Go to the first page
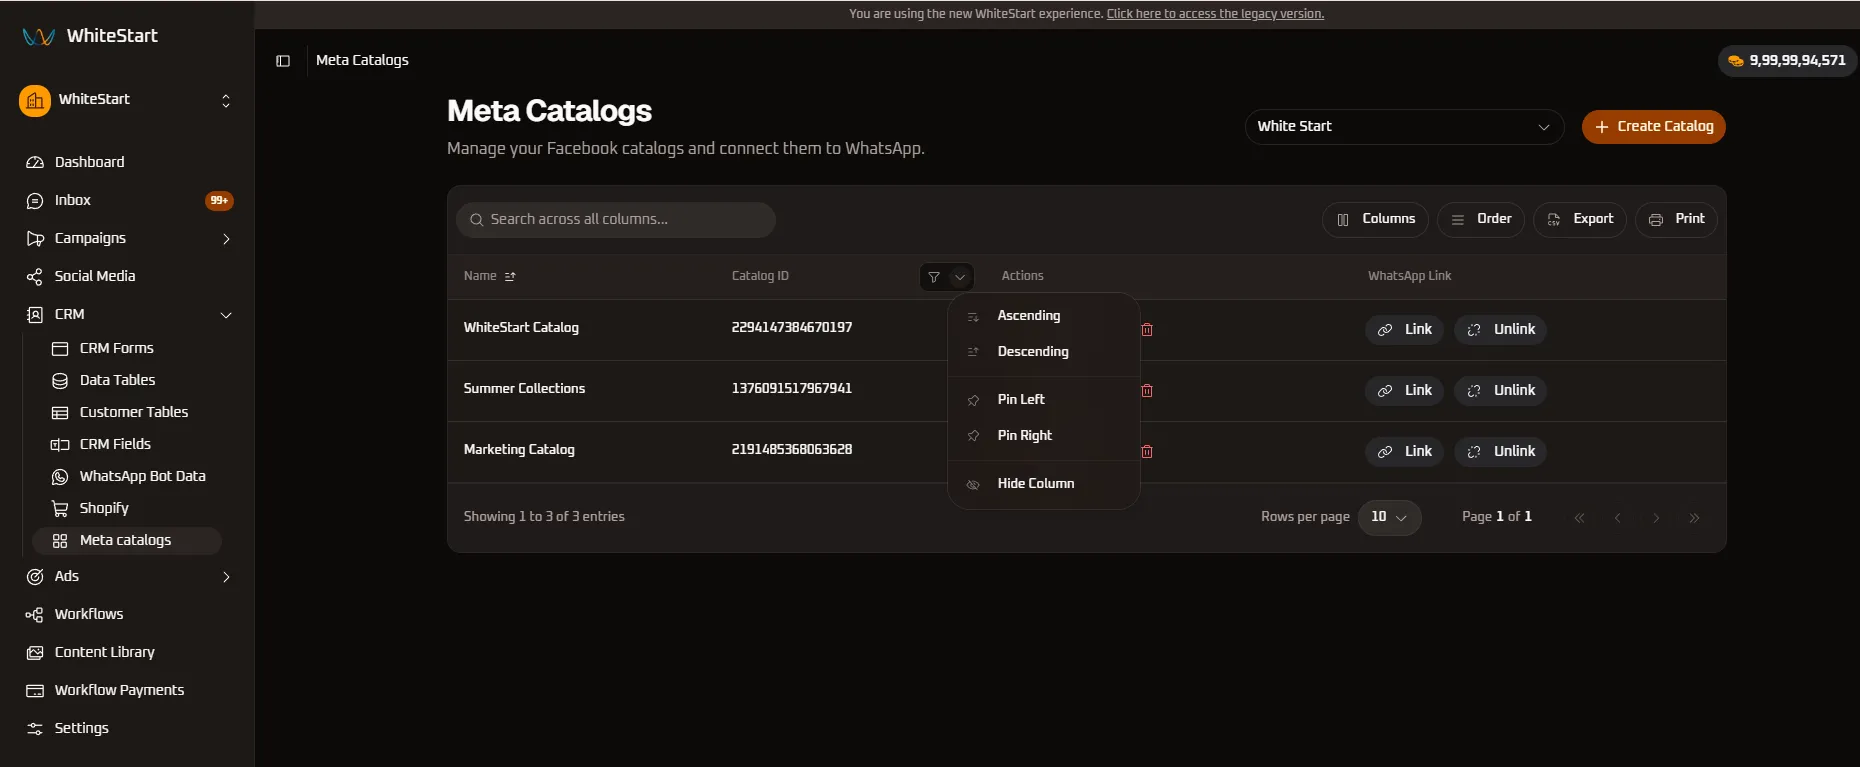Screen dimensions: 1860x767 tap(1580, 518)
